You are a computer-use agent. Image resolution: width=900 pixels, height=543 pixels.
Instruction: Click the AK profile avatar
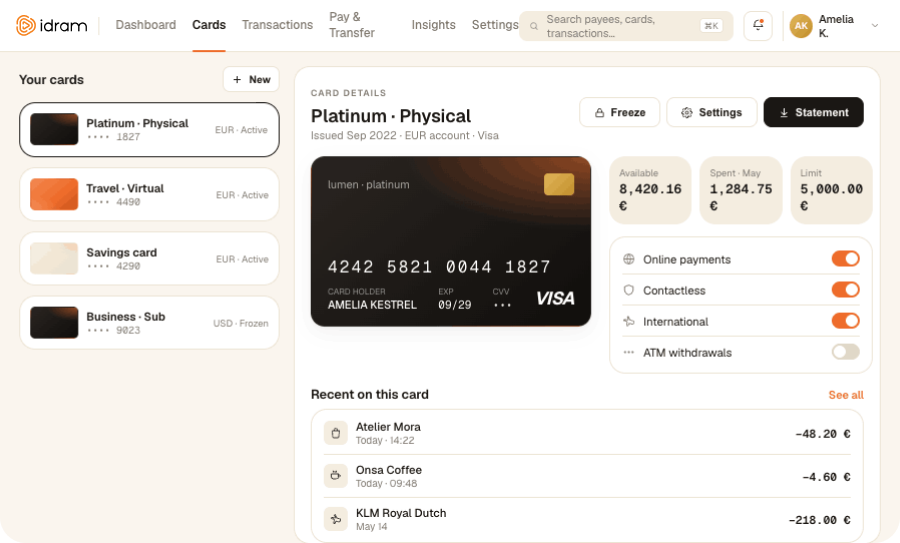(801, 26)
